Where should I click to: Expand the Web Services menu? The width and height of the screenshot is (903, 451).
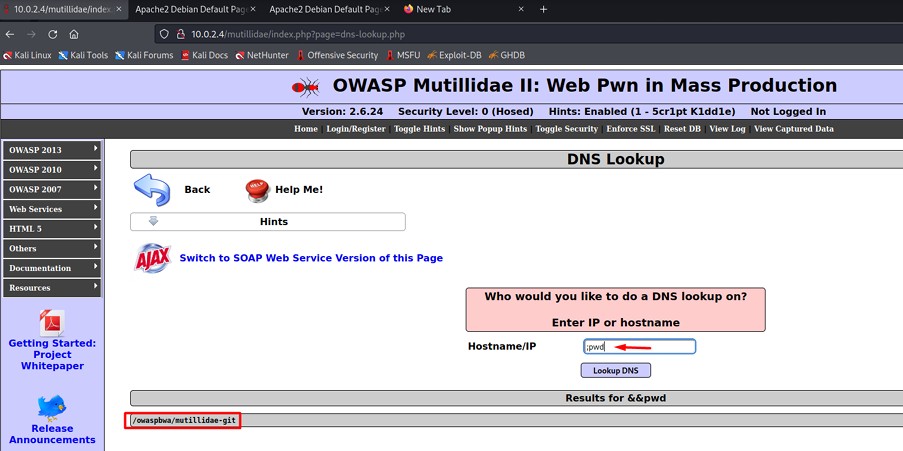[x=52, y=209]
